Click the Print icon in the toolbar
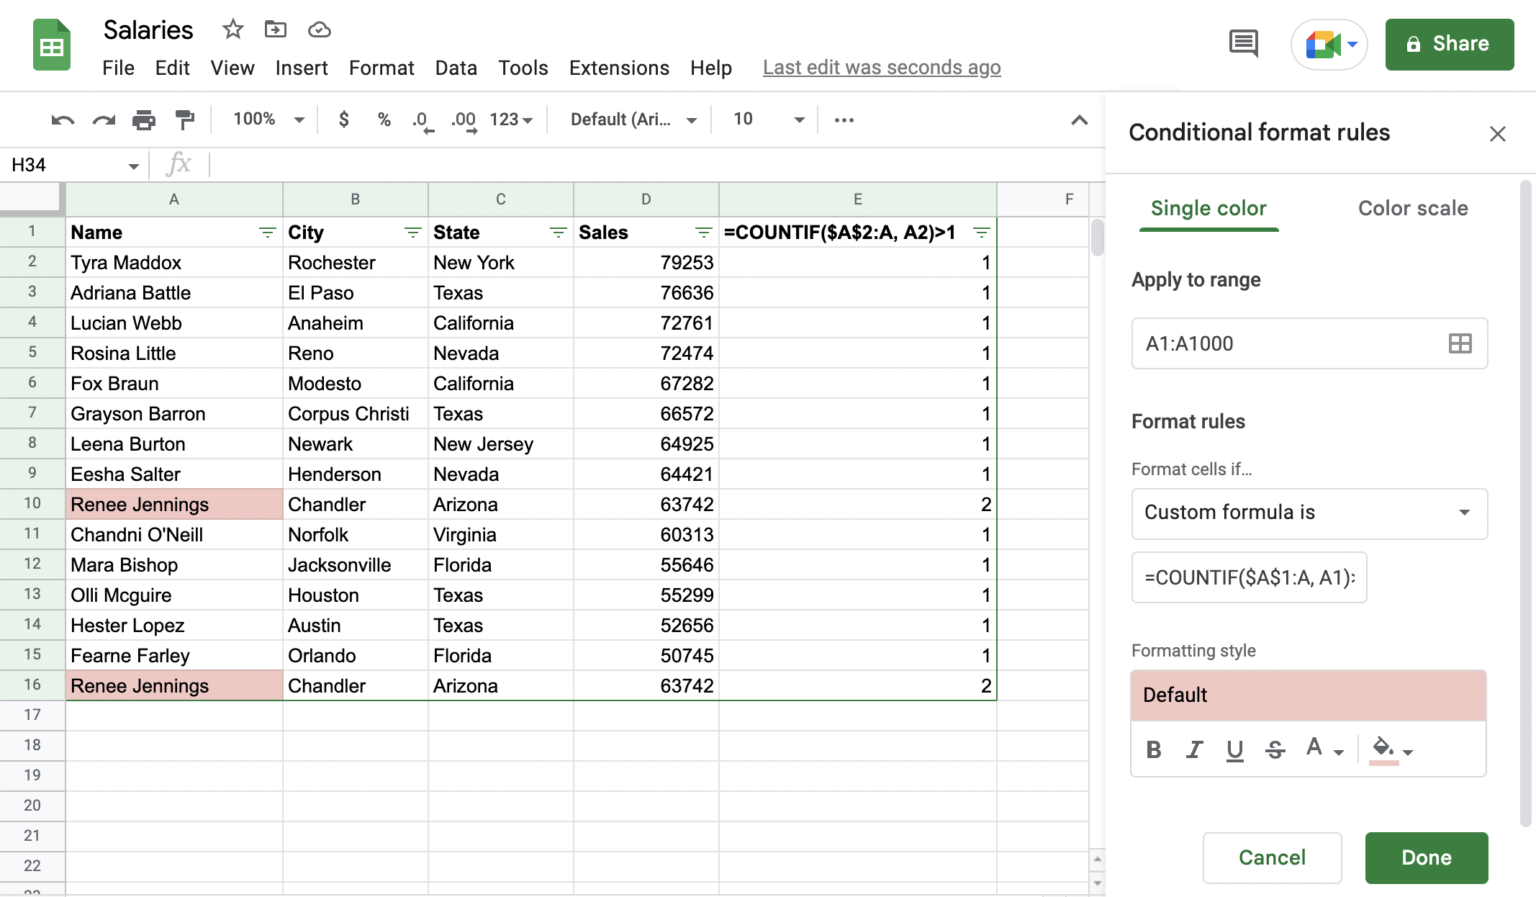The image size is (1536, 897). 144,119
